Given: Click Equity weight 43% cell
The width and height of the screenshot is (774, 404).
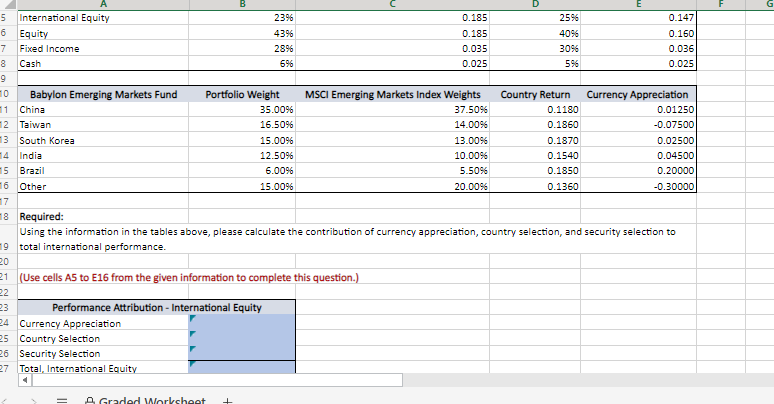Looking at the screenshot, I should [242, 33].
